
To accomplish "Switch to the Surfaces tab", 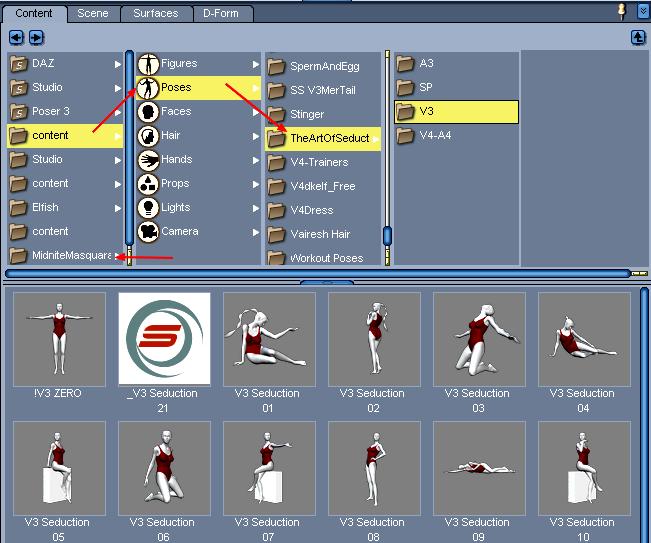I will pos(156,13).
